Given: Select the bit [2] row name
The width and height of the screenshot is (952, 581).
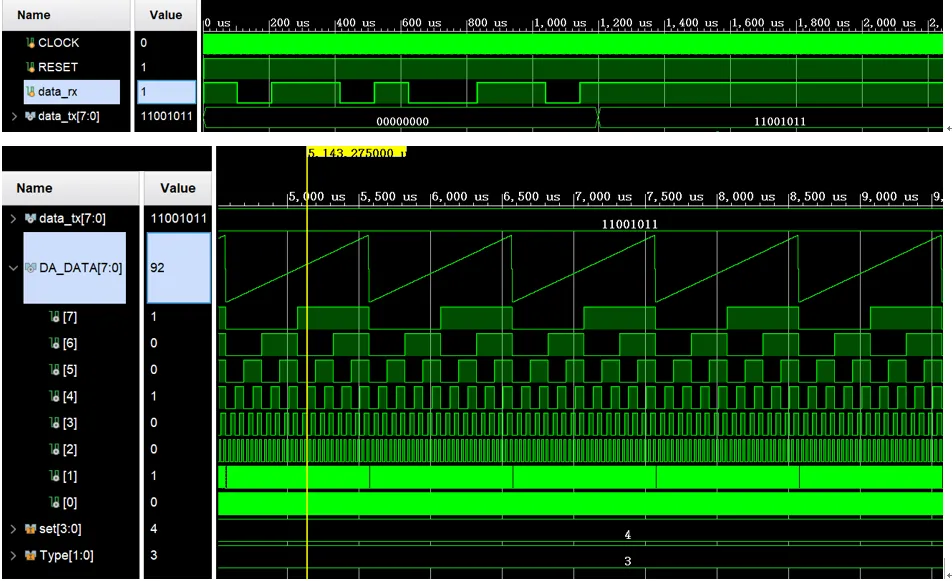Looking at the screenshot, I should 69,450.
